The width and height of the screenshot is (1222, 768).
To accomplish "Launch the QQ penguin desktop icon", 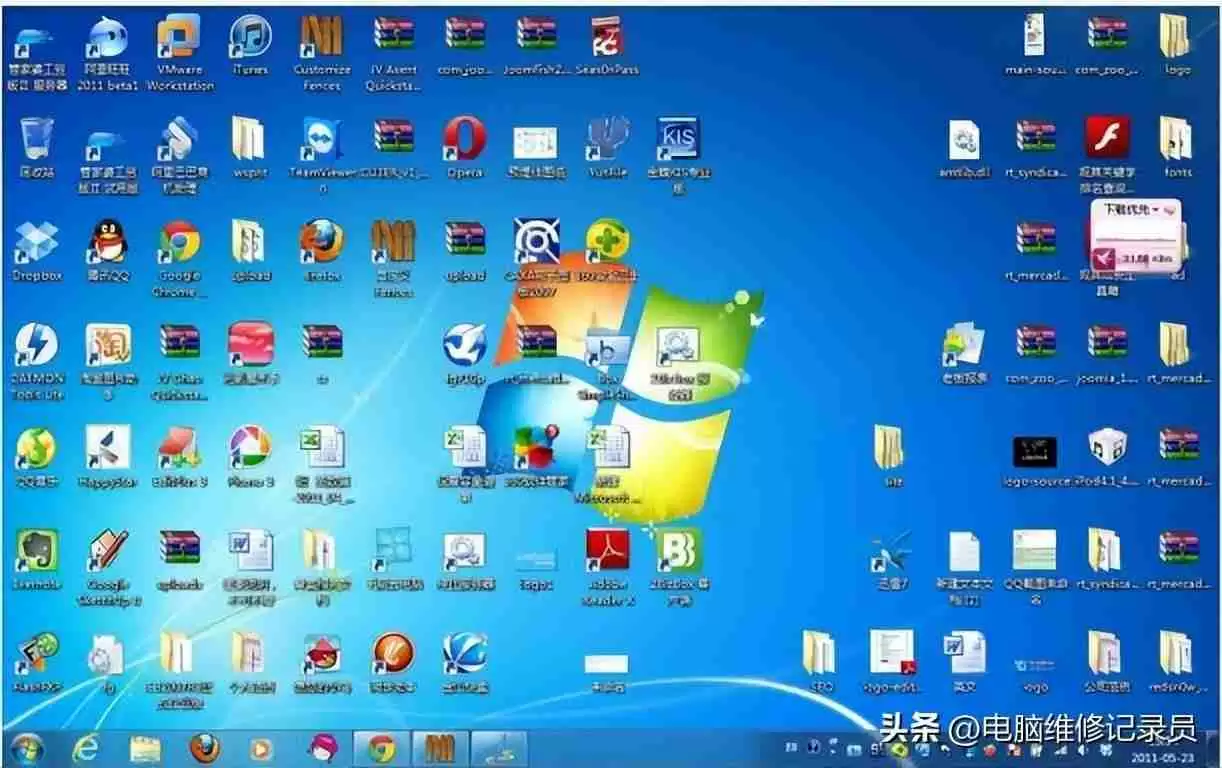I will (x=108, y=244).
